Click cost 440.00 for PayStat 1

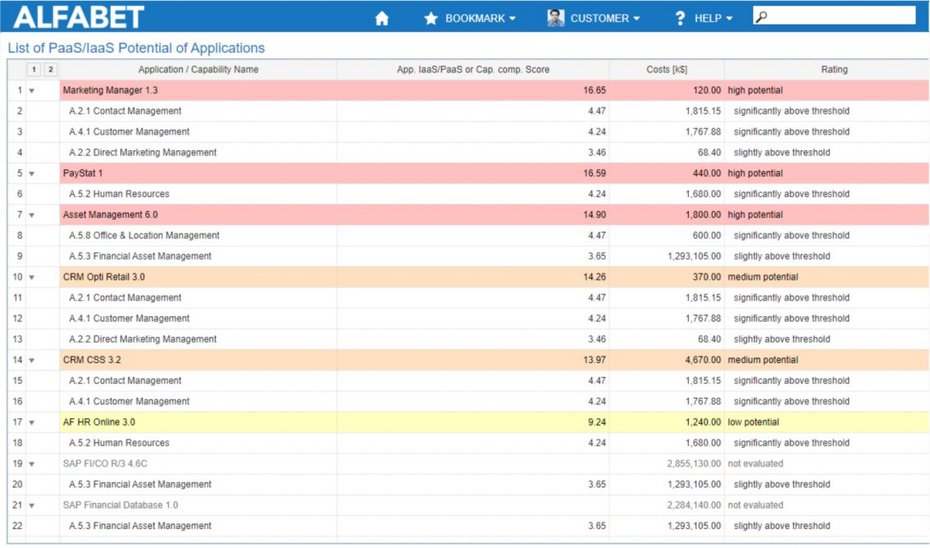[x=706, y=173]
